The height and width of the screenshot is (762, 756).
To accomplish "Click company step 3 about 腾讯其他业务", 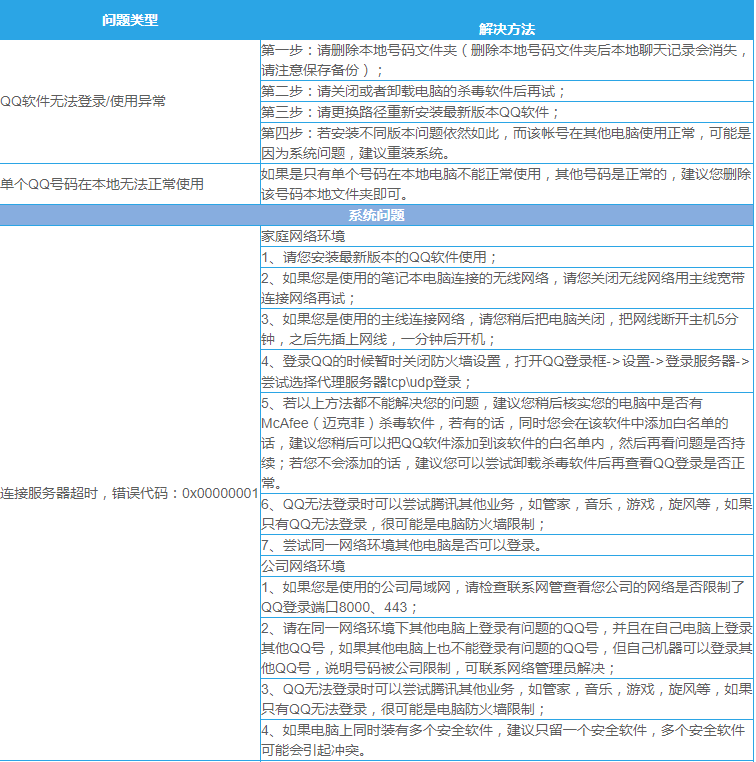I will tap(507, 699).
